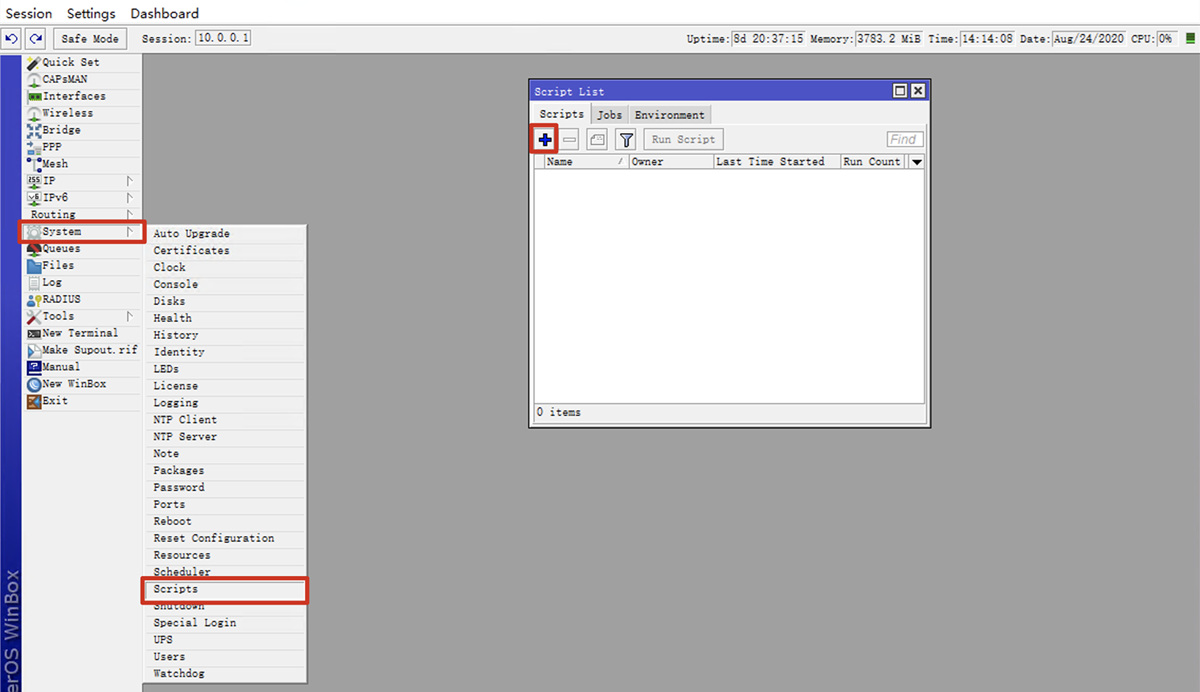The width and height of the screenshot is (1200, 692).
Task: Click the blue plus add script icon
Action: tap(544, 140)
